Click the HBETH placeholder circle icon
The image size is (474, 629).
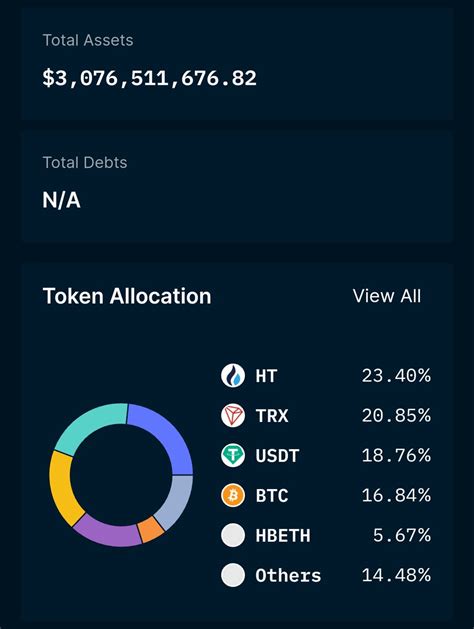click(233, 535)
